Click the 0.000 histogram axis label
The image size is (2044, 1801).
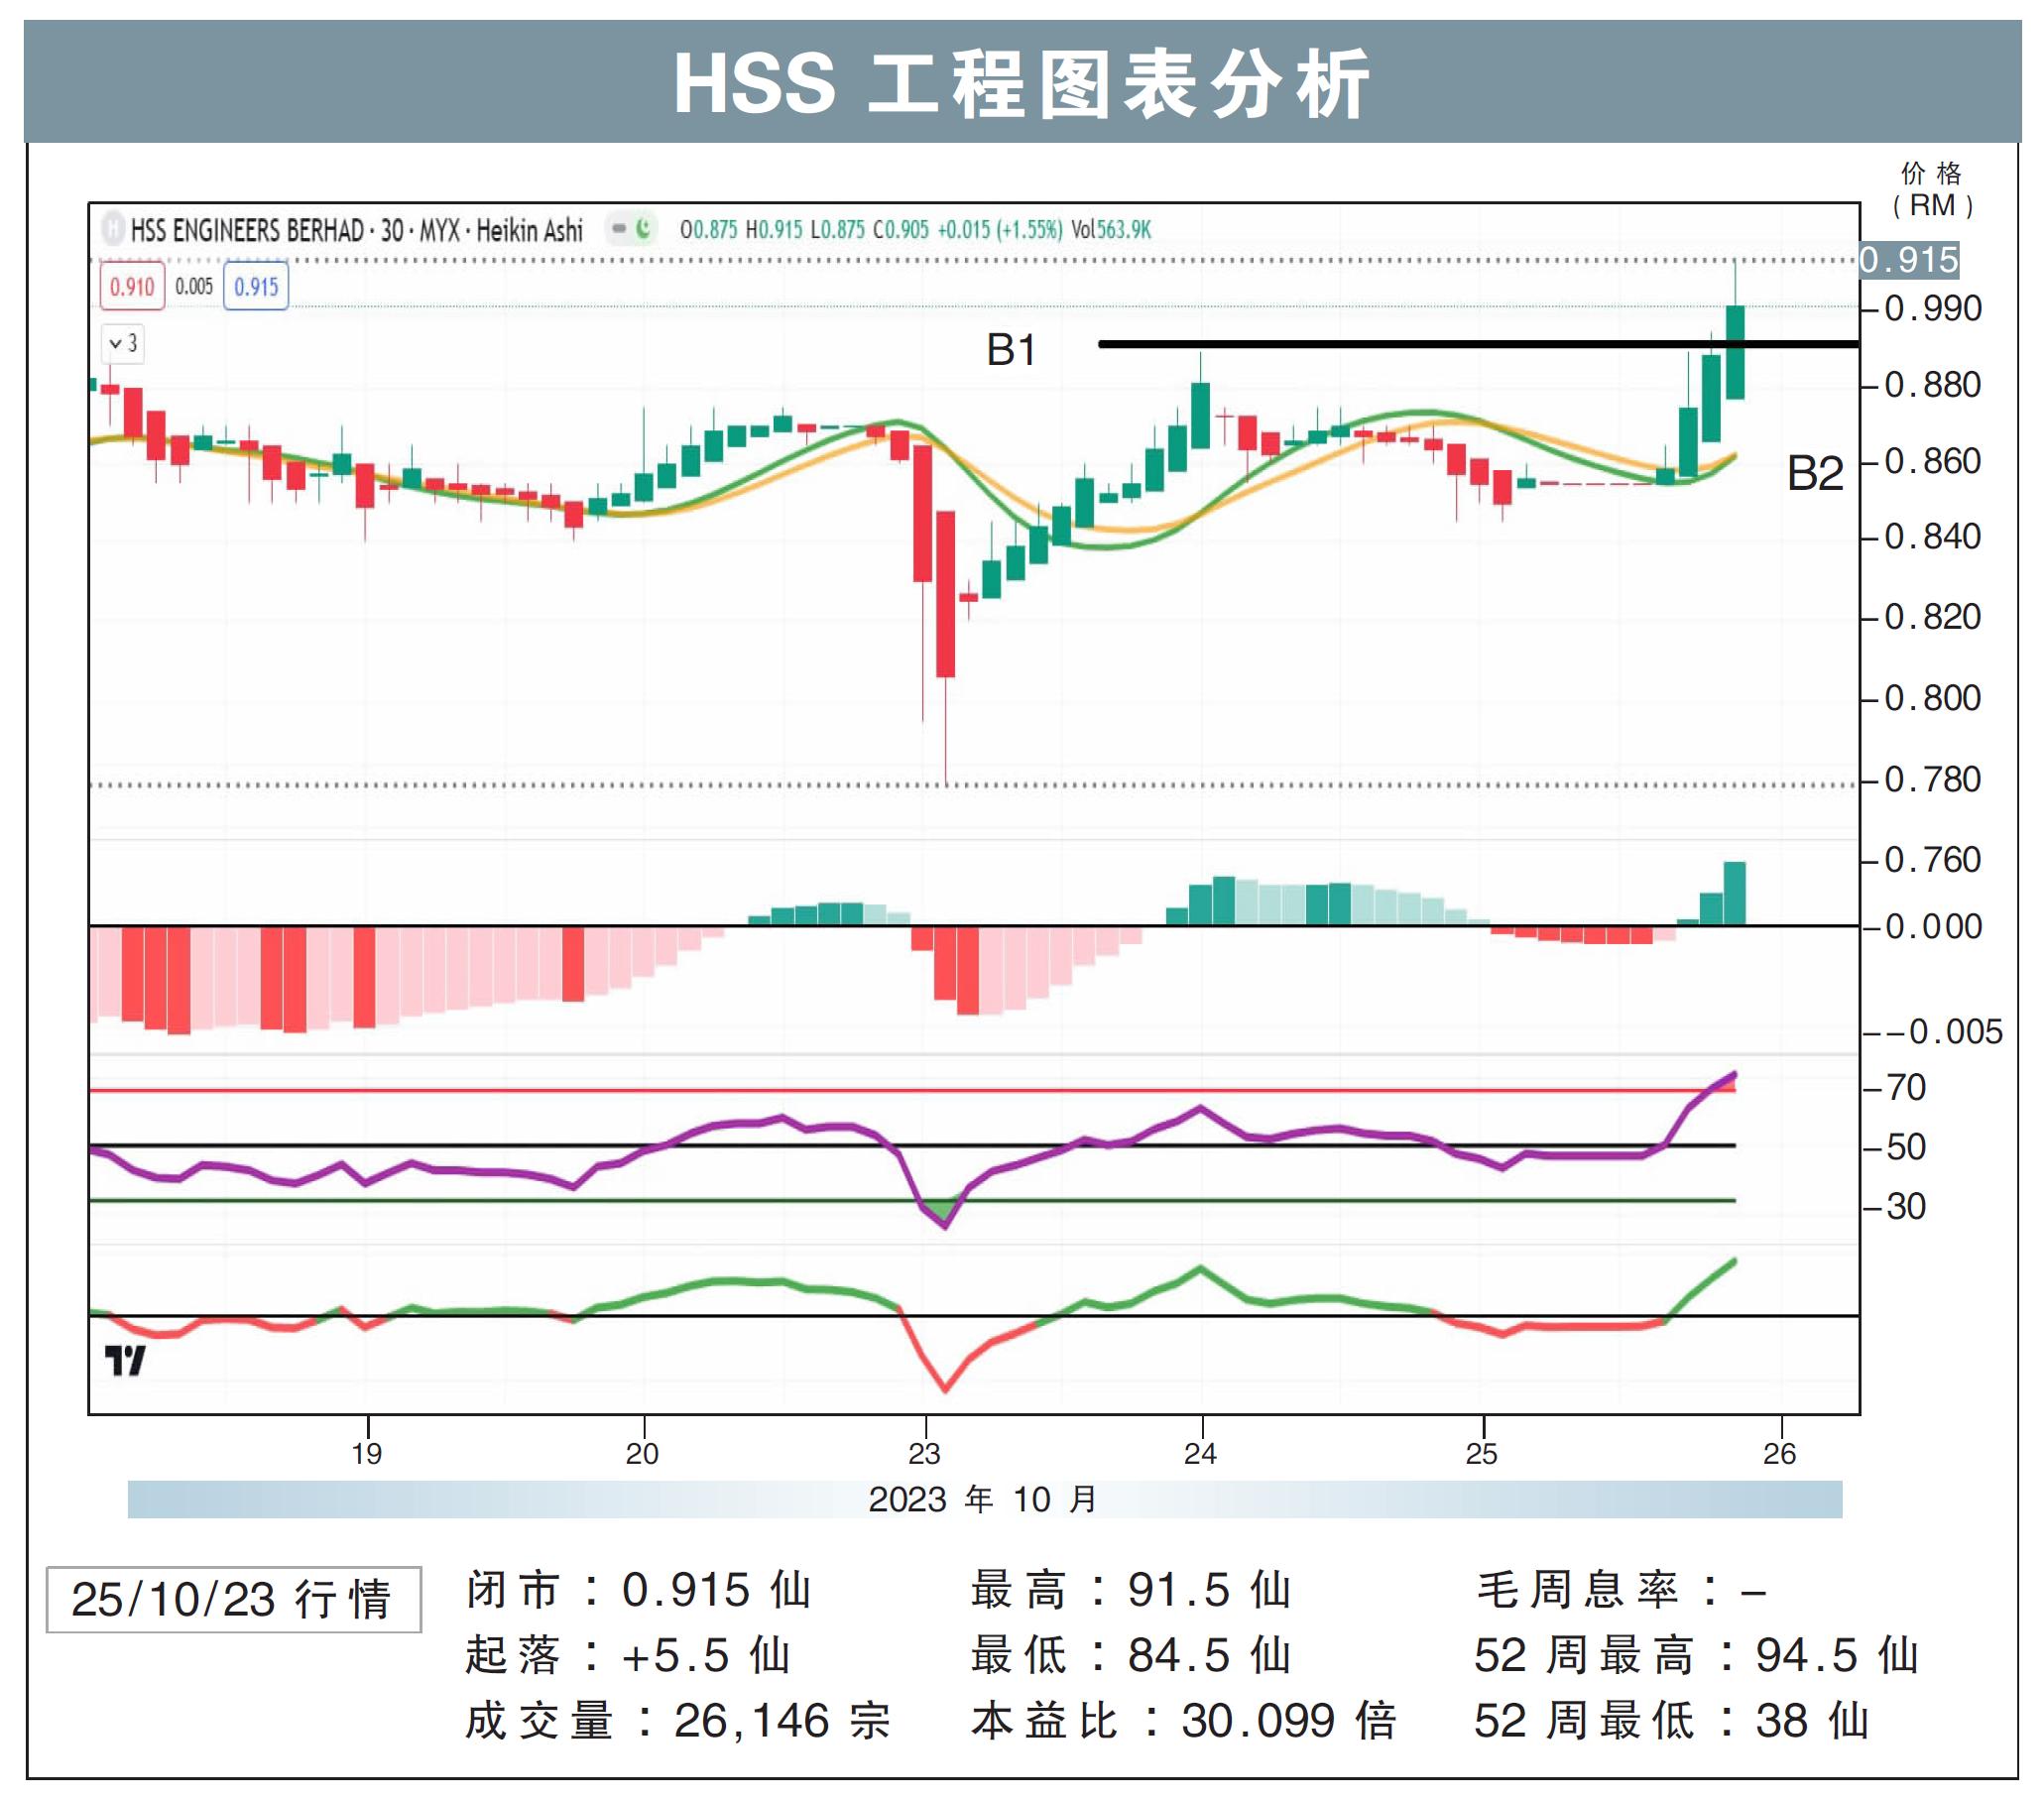pos(1933,927)
